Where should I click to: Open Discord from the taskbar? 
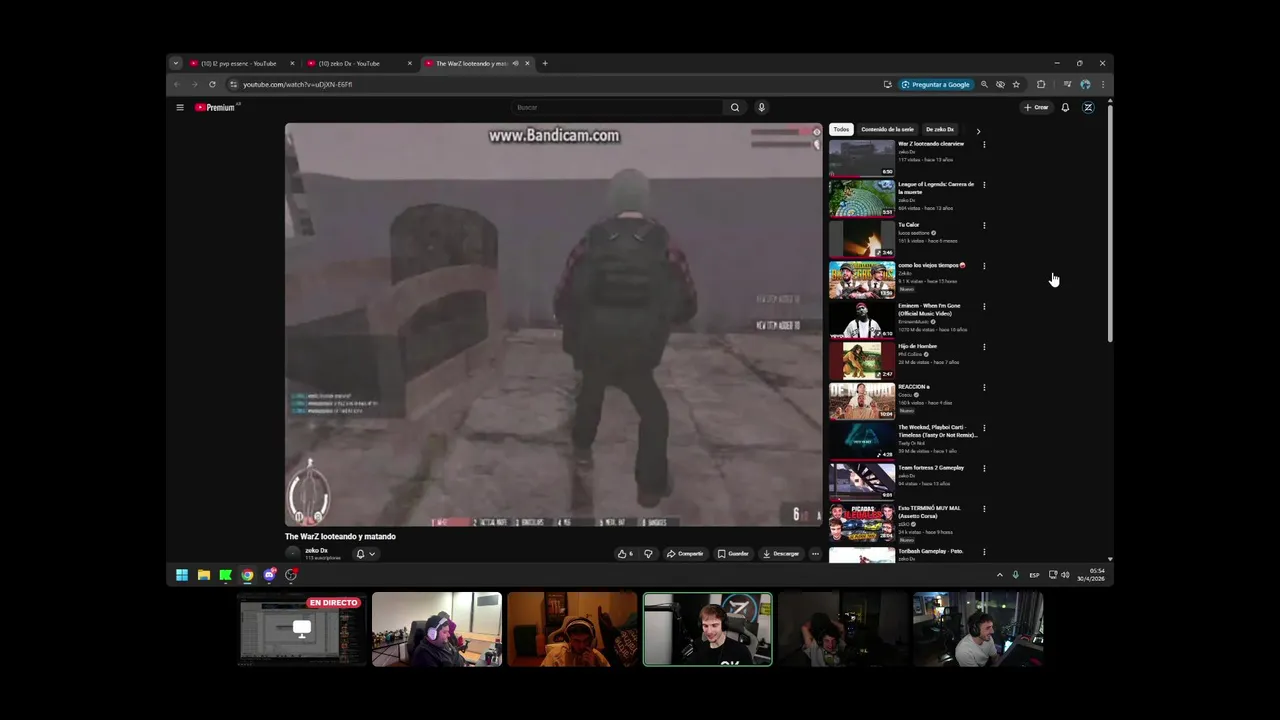click(269, 575)
